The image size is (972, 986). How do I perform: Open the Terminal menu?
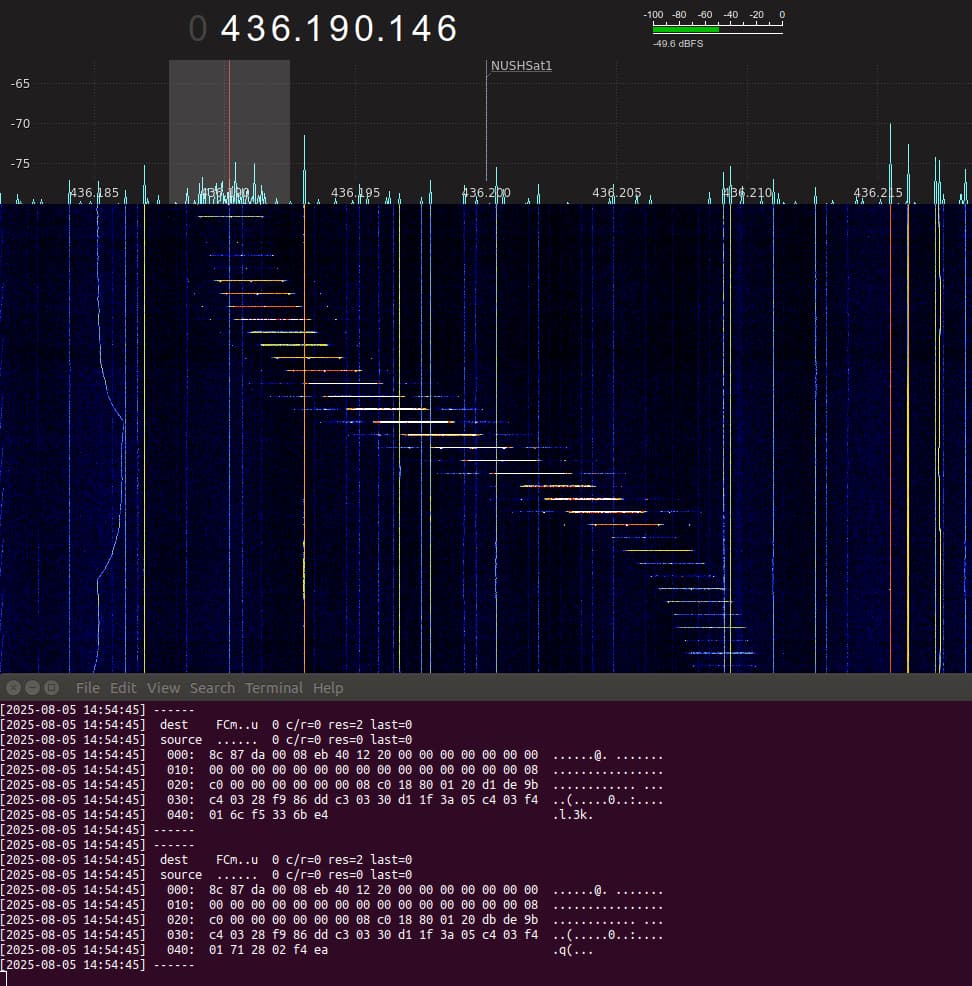[x=273, y=688]
